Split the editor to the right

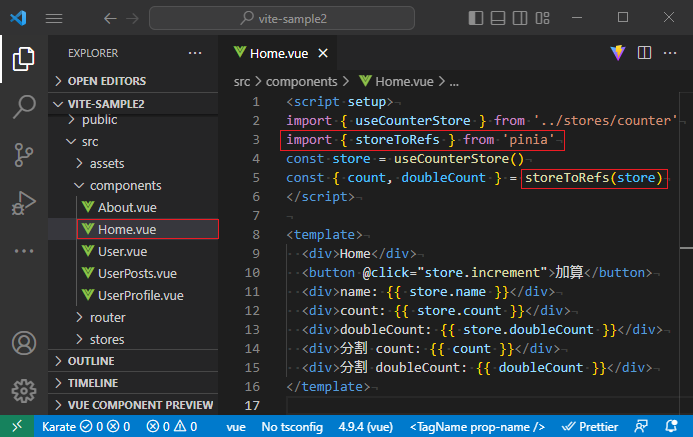point(644,53)
